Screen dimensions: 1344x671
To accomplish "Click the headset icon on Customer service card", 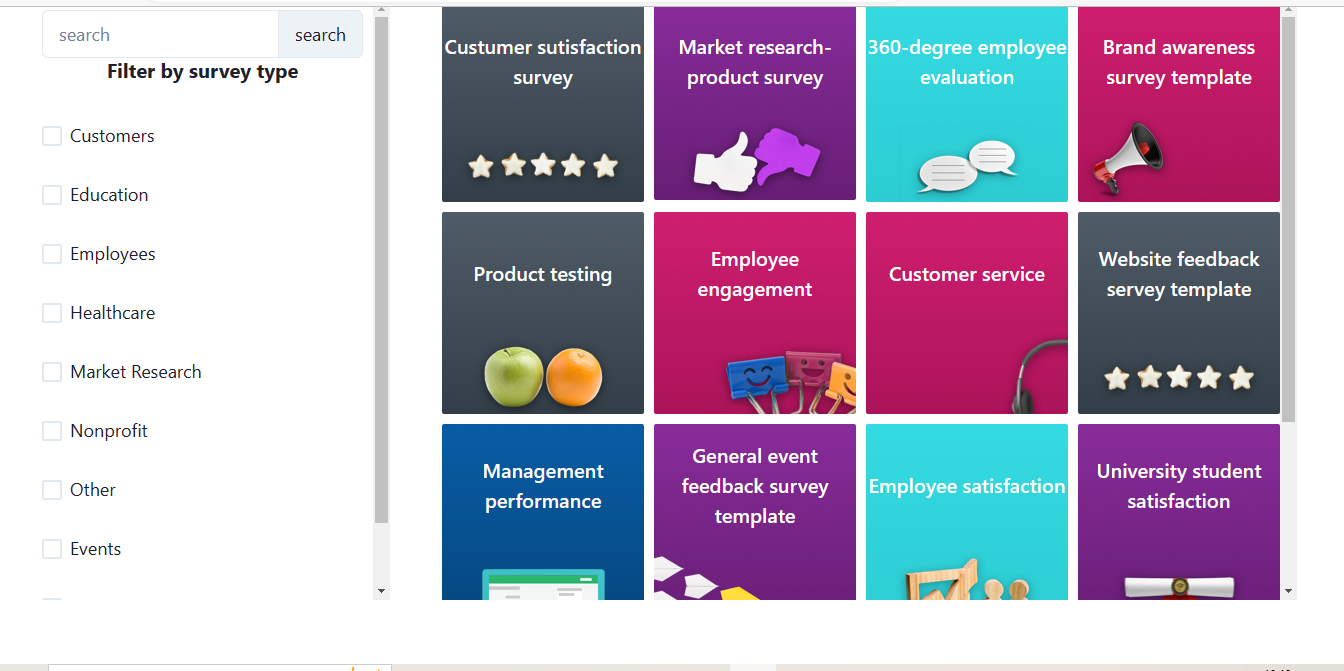I will 1039,376.
